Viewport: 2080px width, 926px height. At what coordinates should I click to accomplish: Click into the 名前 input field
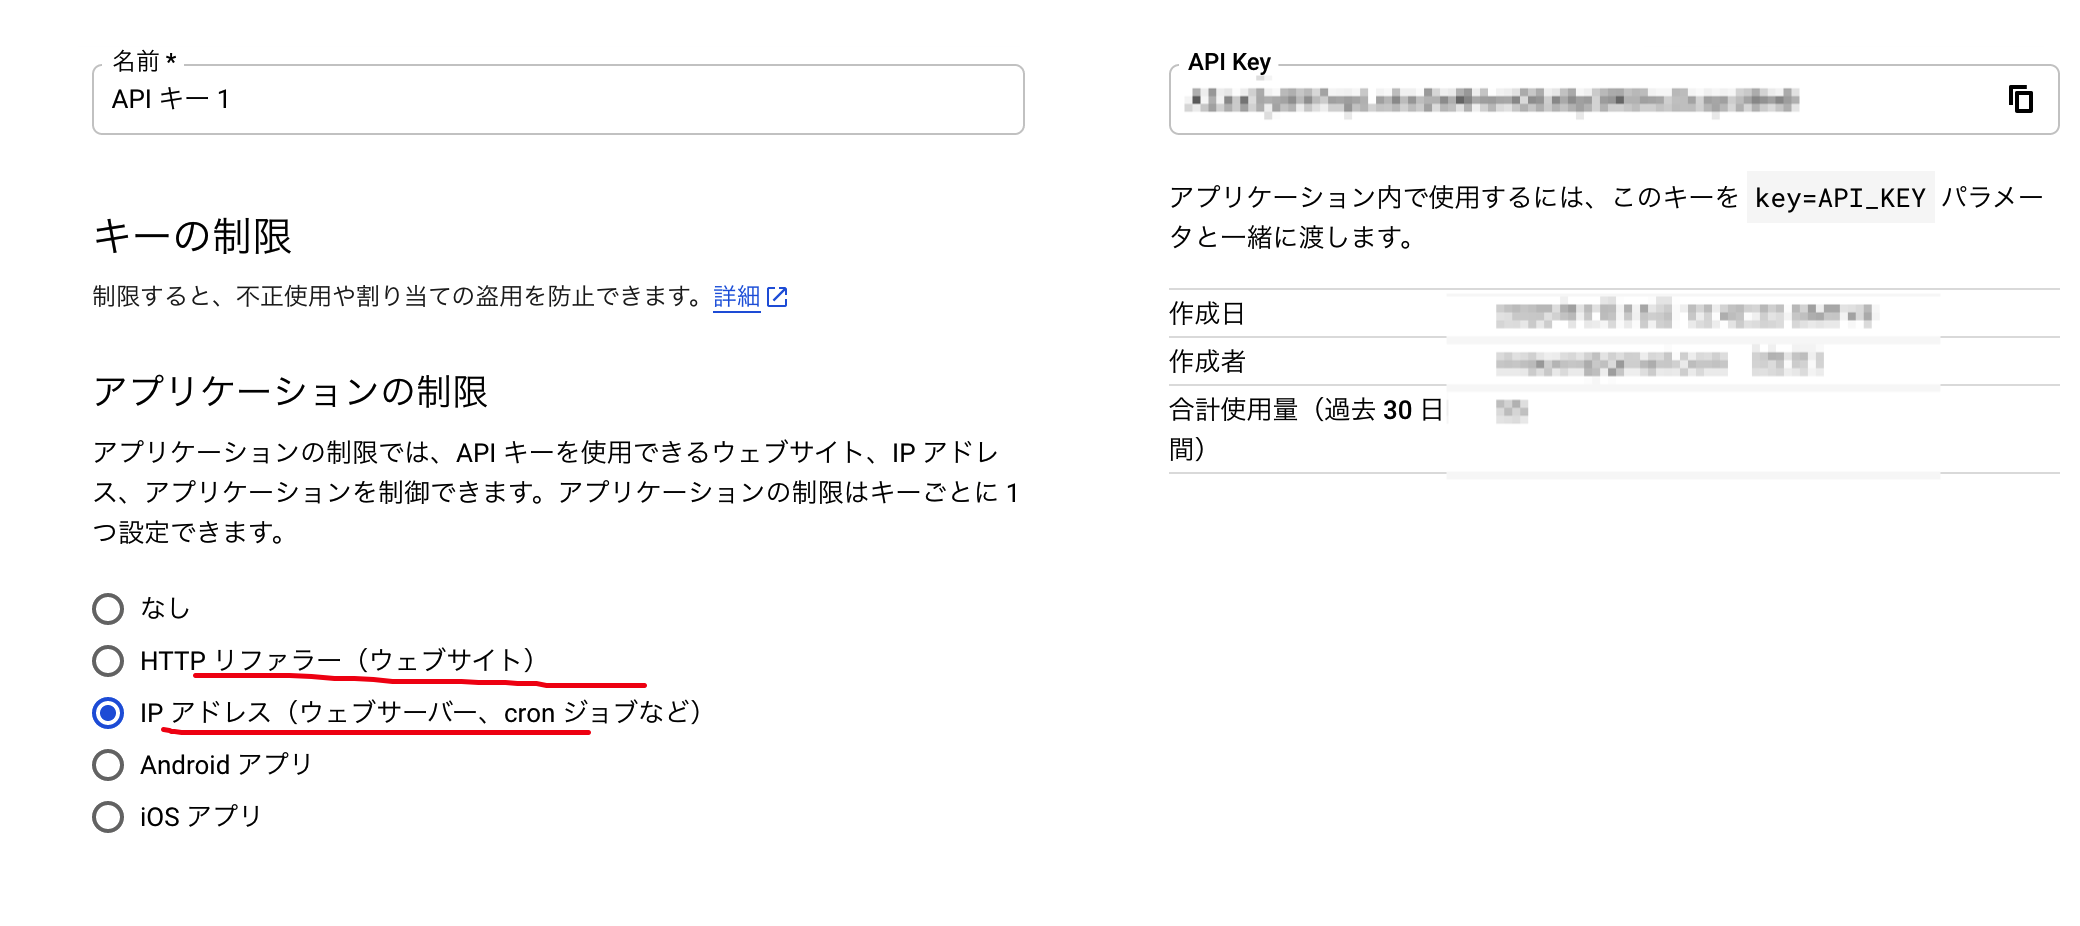558,99
